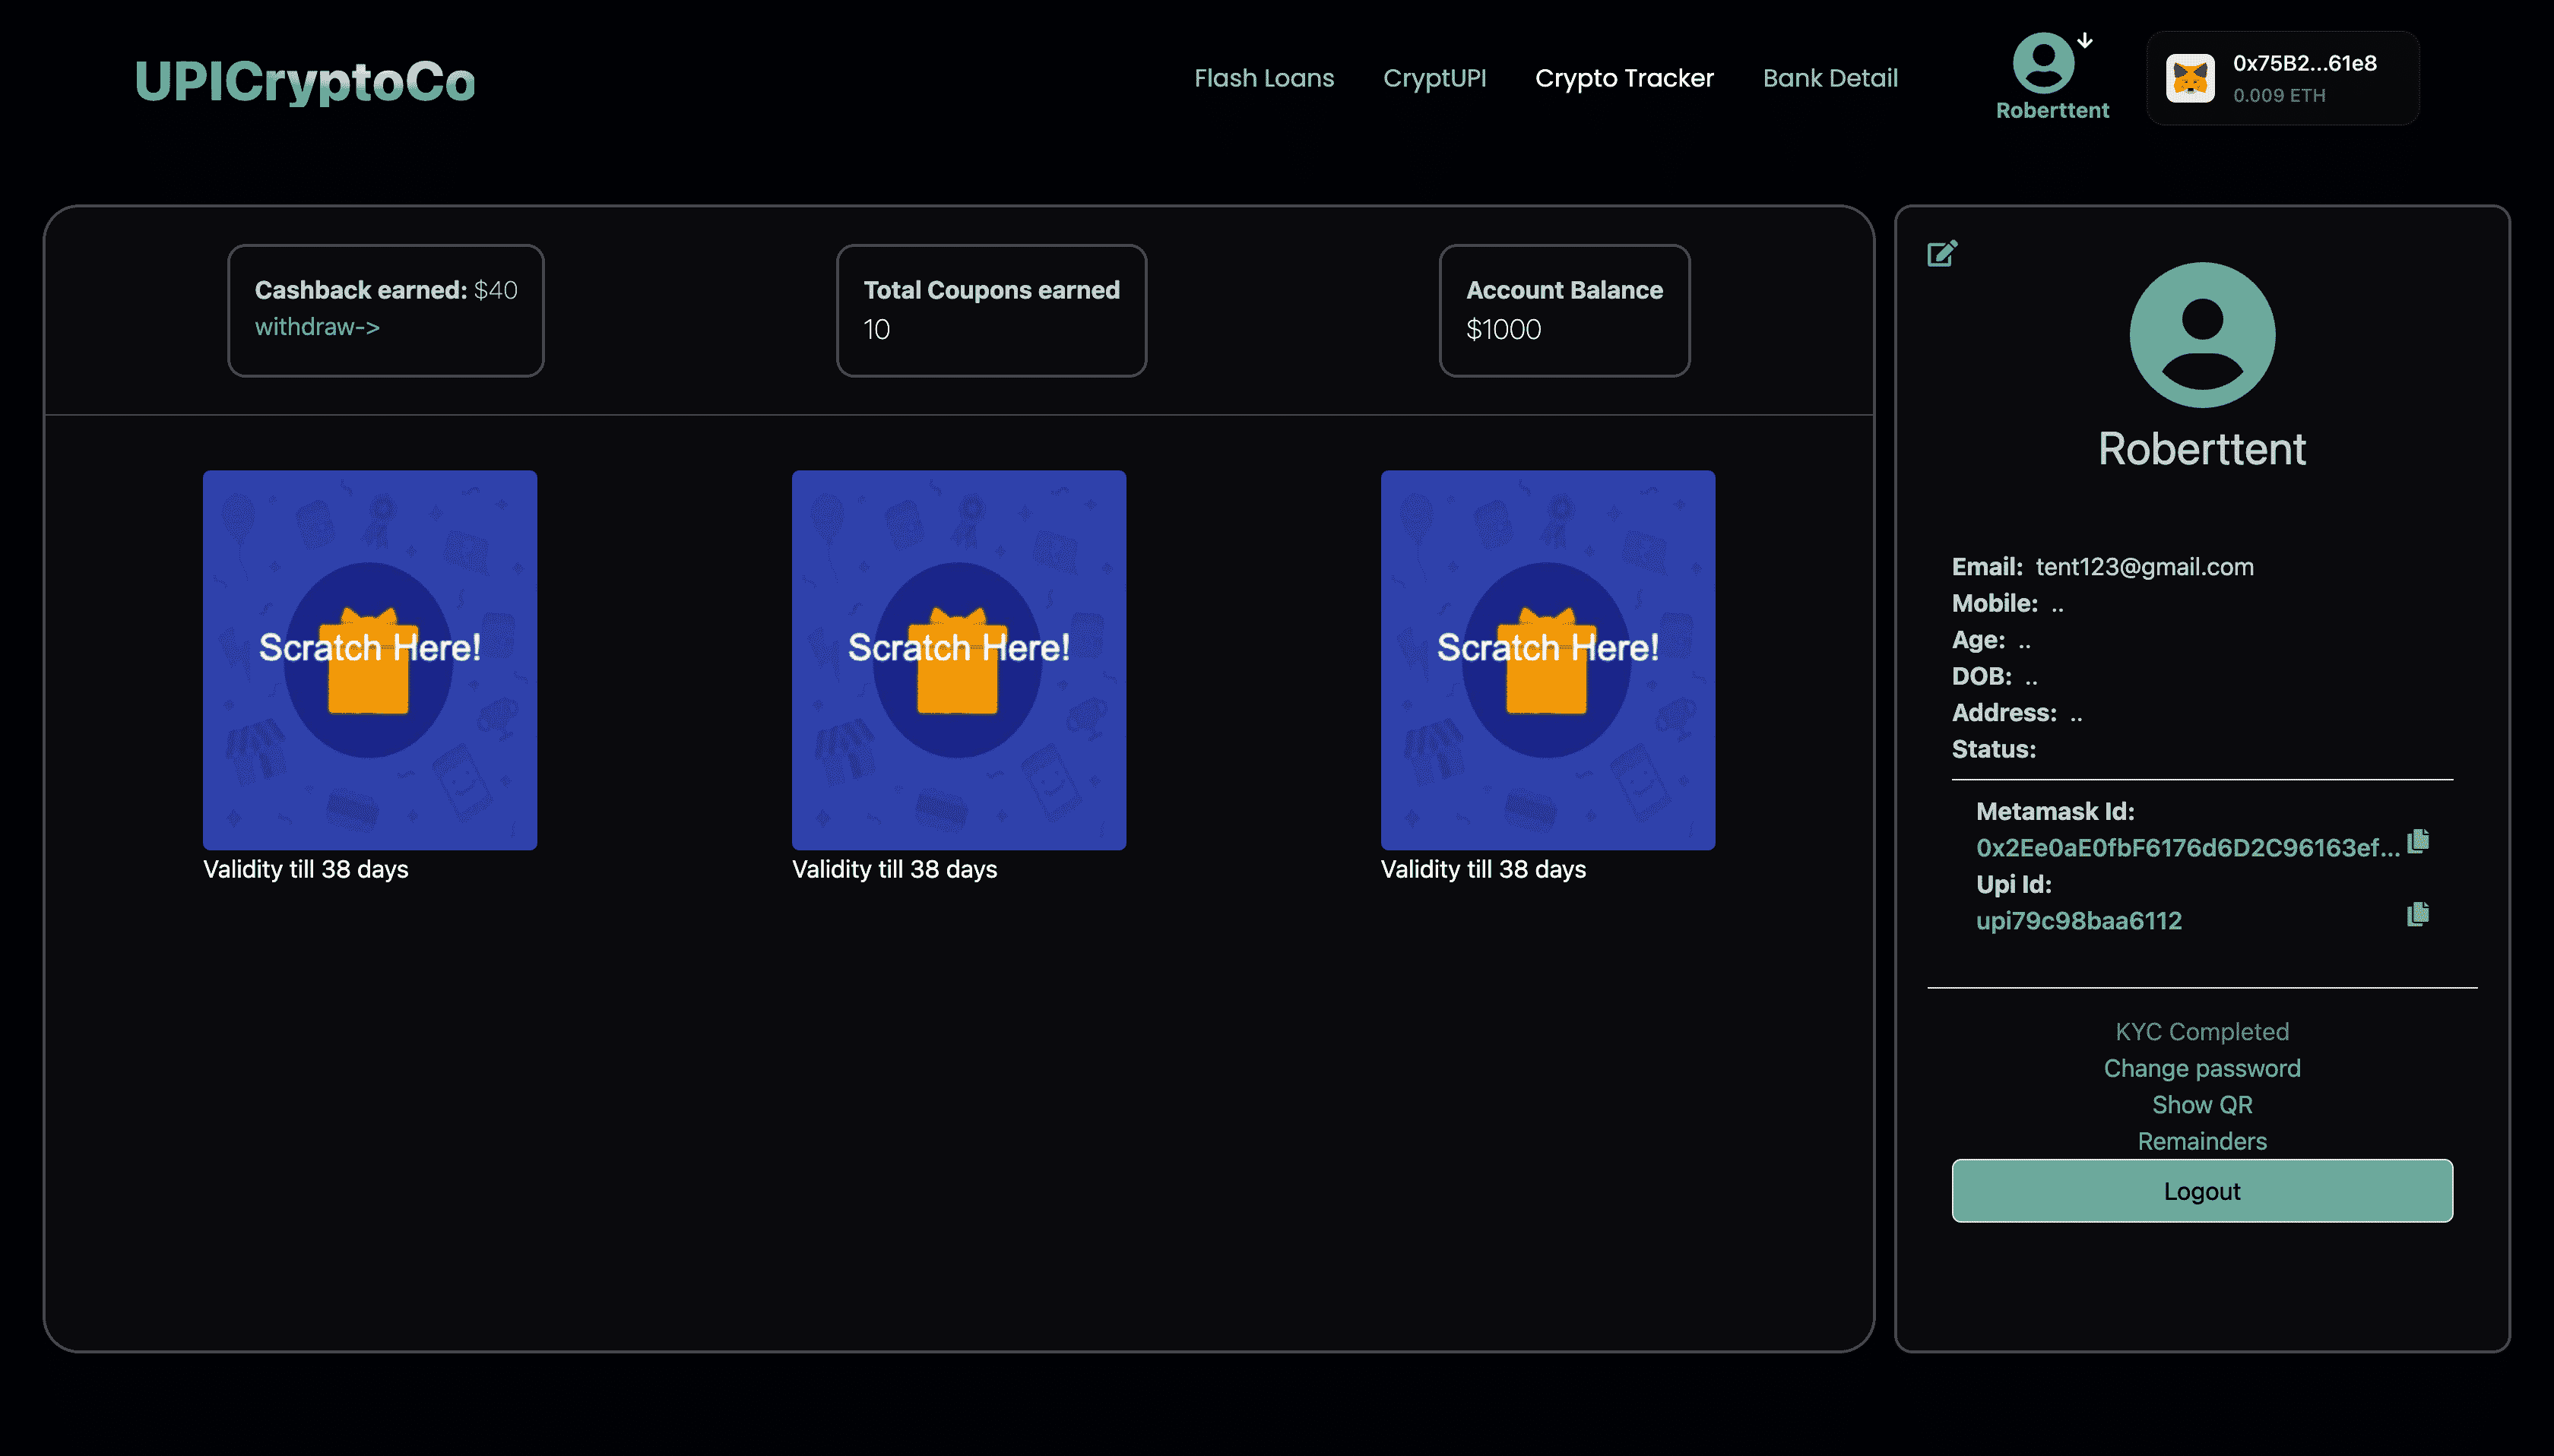Scratch the first coupon card

tap(370, 660)
